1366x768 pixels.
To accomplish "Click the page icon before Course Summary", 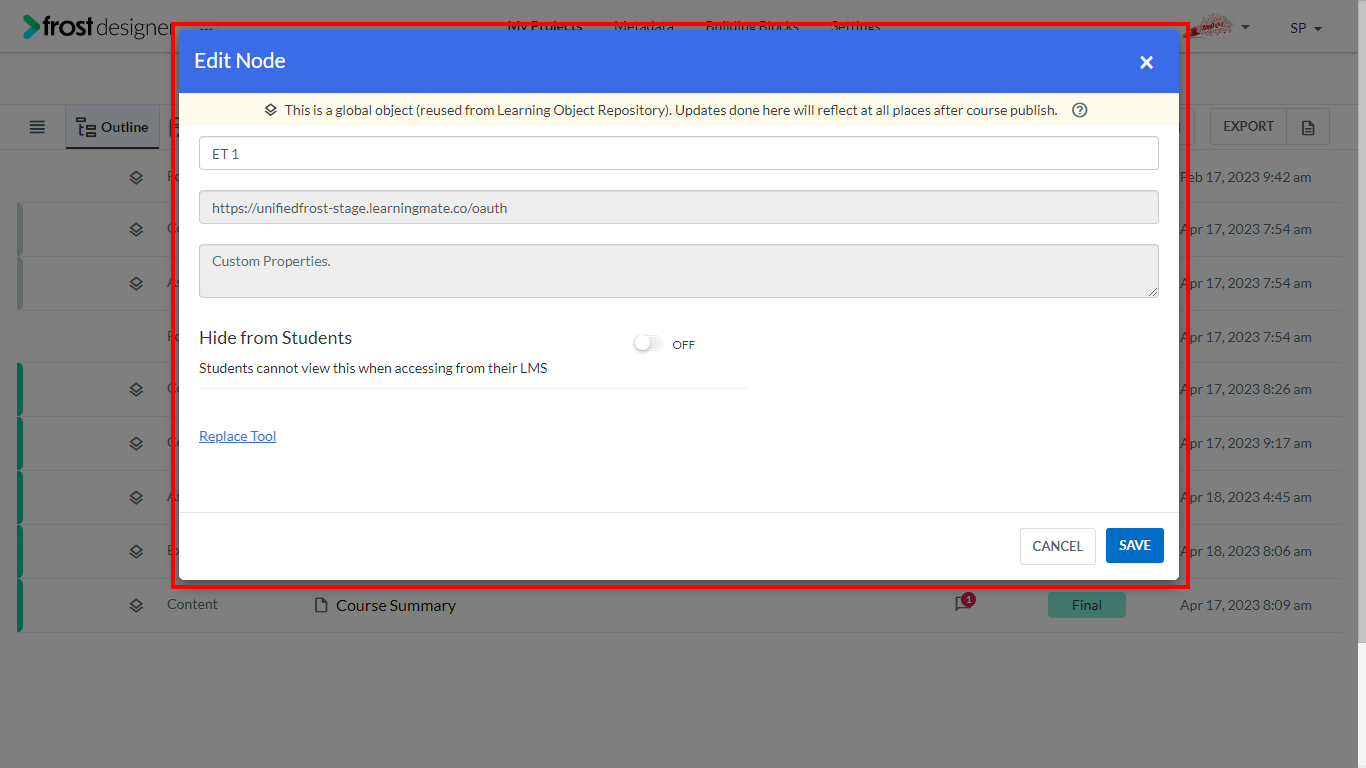I will click(321, 605).
